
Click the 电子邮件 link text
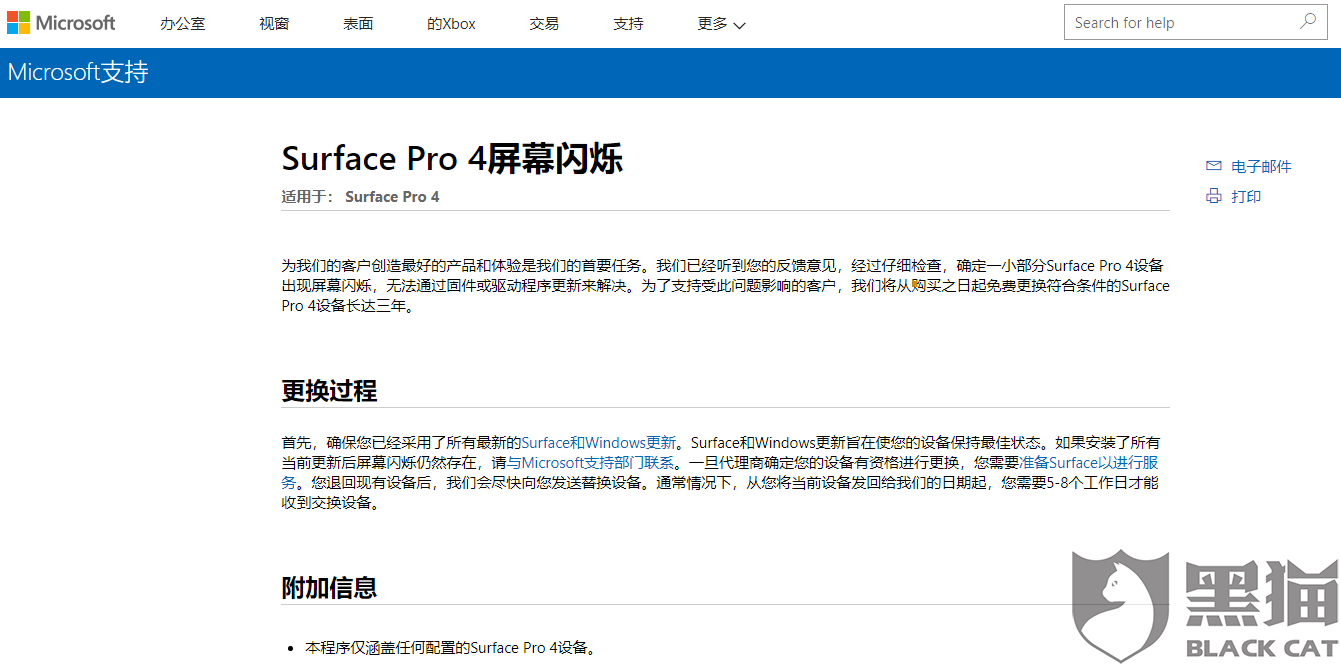click(1261, 166)
